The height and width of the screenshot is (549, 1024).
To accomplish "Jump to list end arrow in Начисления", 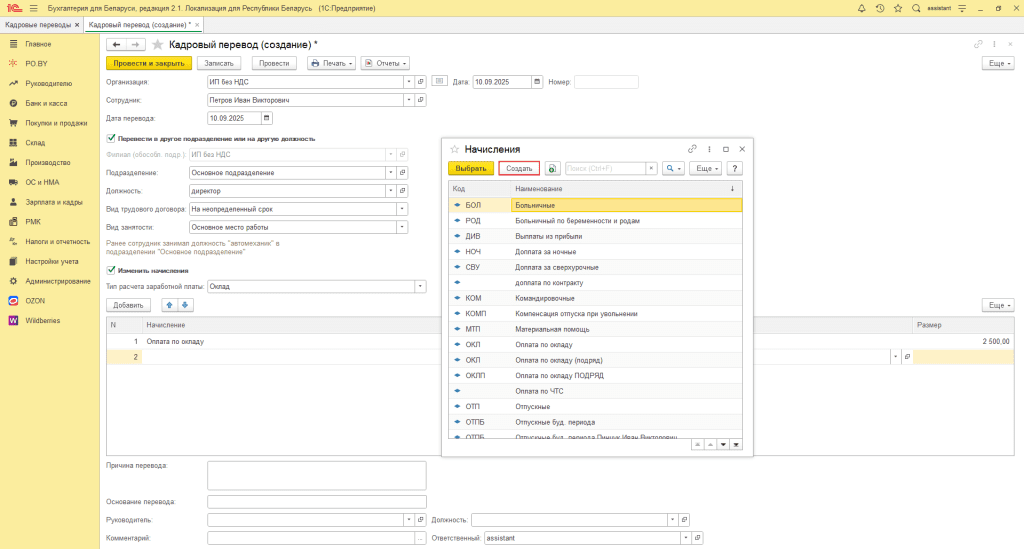I will click(736, 445).
